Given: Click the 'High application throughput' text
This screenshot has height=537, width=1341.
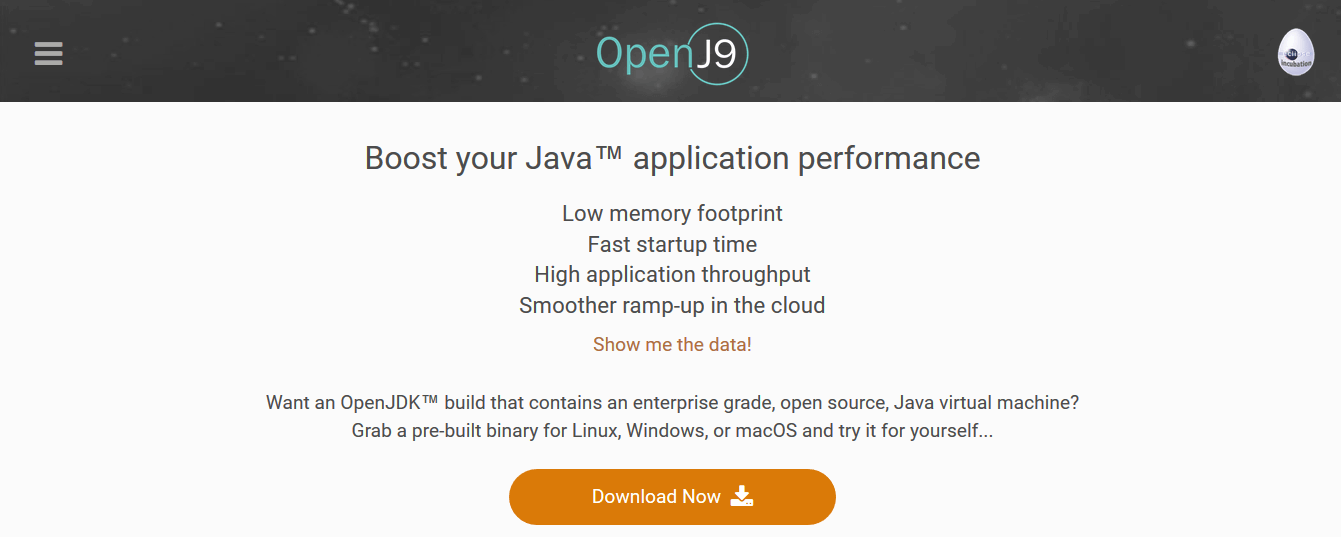Looking at the screenshot, I should [x=672, y=274].
